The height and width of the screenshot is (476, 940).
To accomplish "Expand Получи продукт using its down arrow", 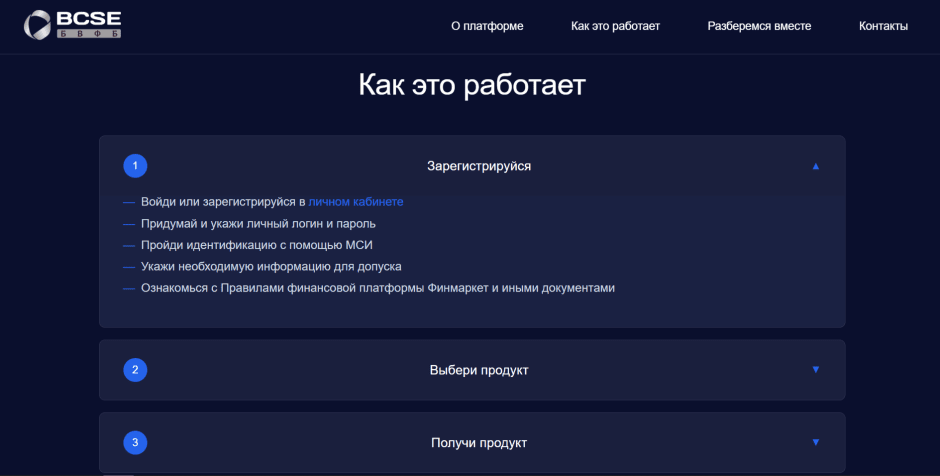I will click(x=815, y=442).
